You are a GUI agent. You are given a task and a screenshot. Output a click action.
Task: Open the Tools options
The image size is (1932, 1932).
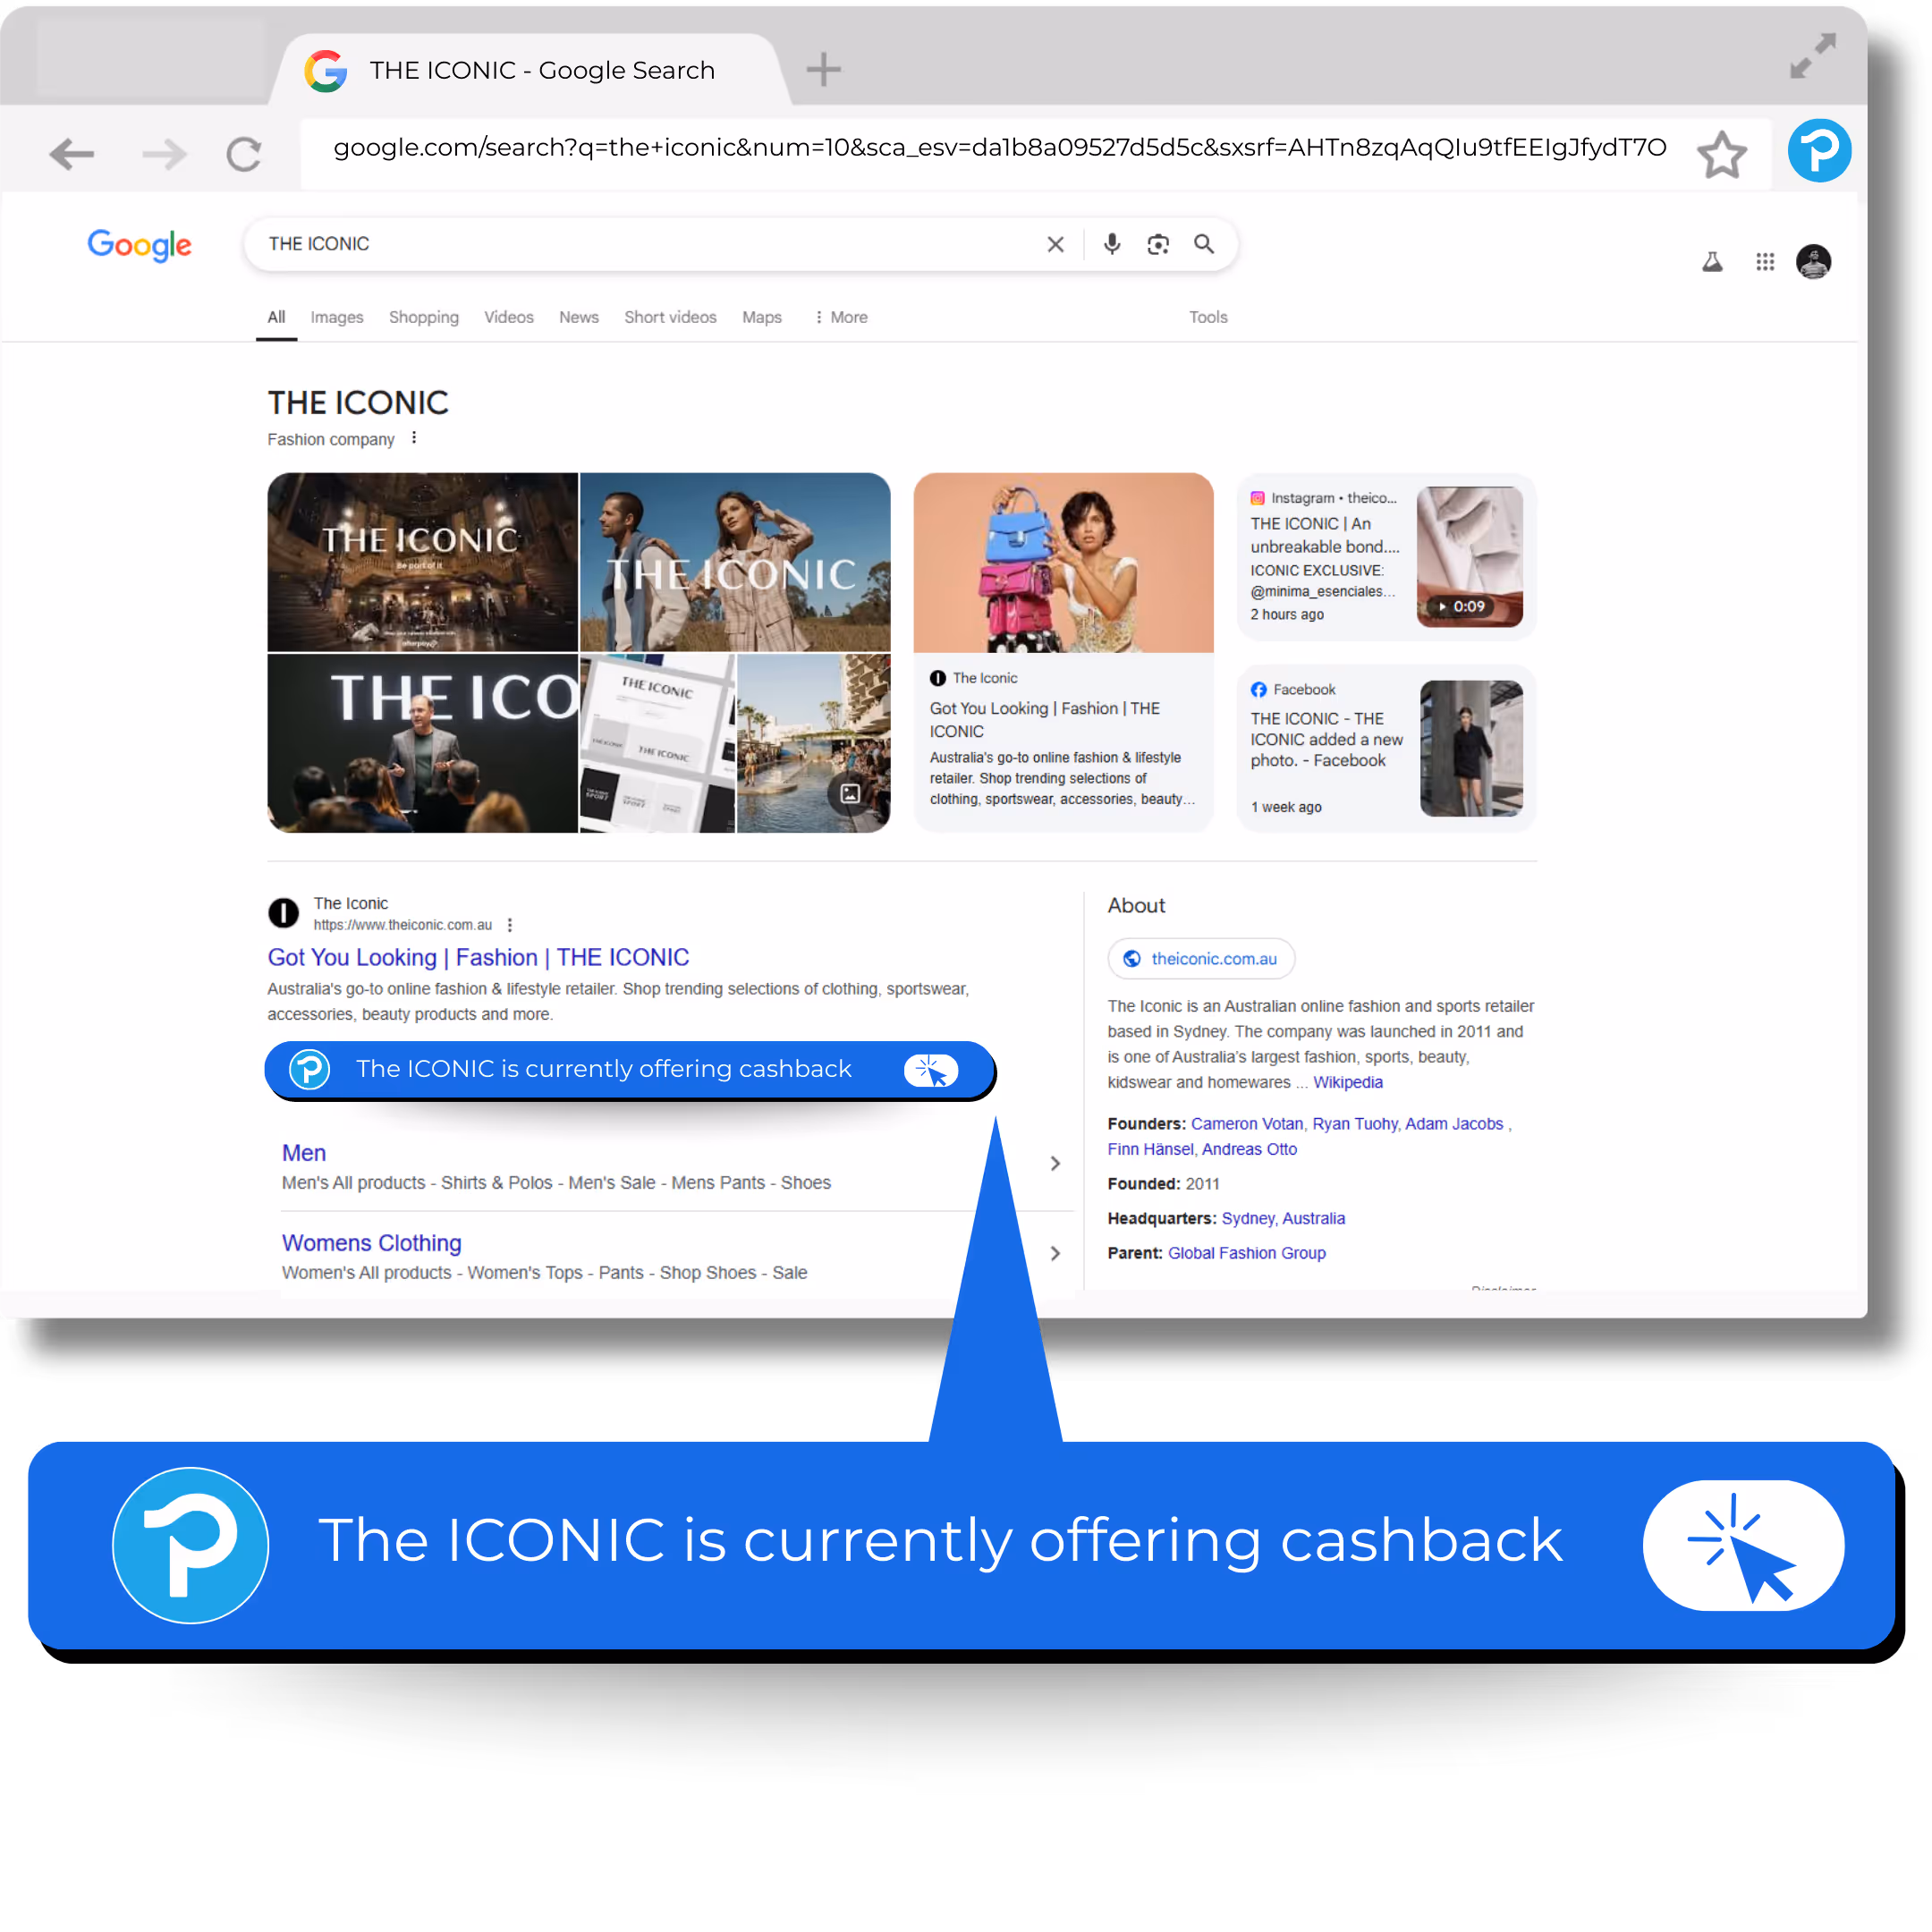point(1208,317)
